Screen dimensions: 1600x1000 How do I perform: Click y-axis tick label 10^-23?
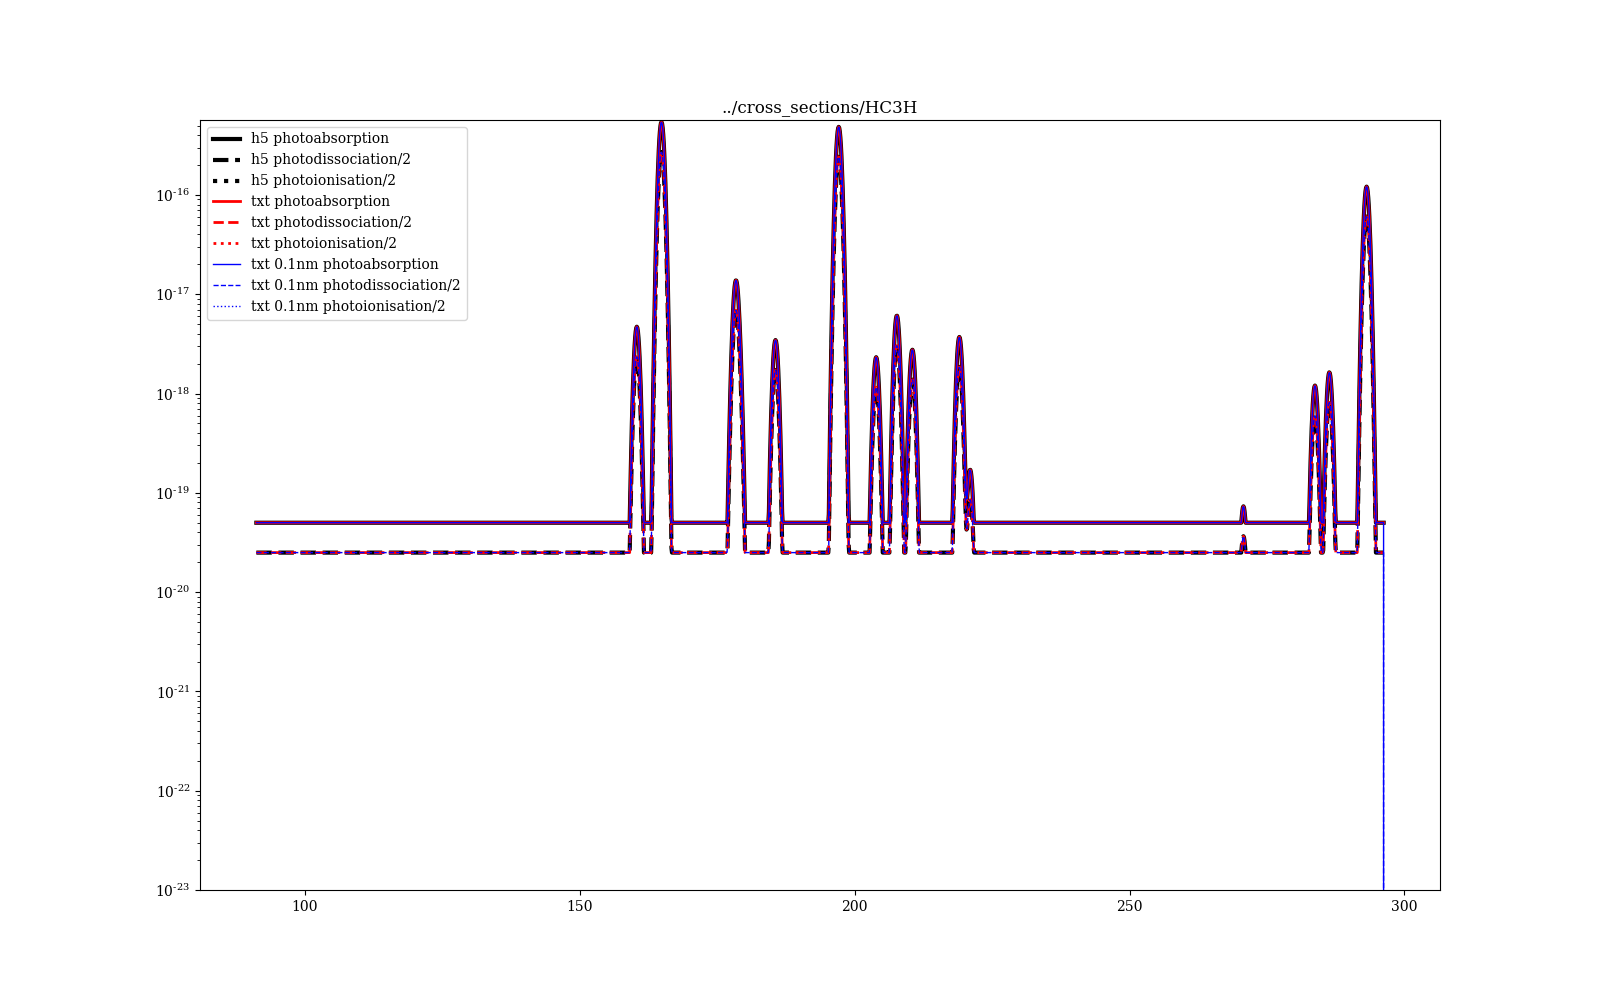tap(173, 889)
